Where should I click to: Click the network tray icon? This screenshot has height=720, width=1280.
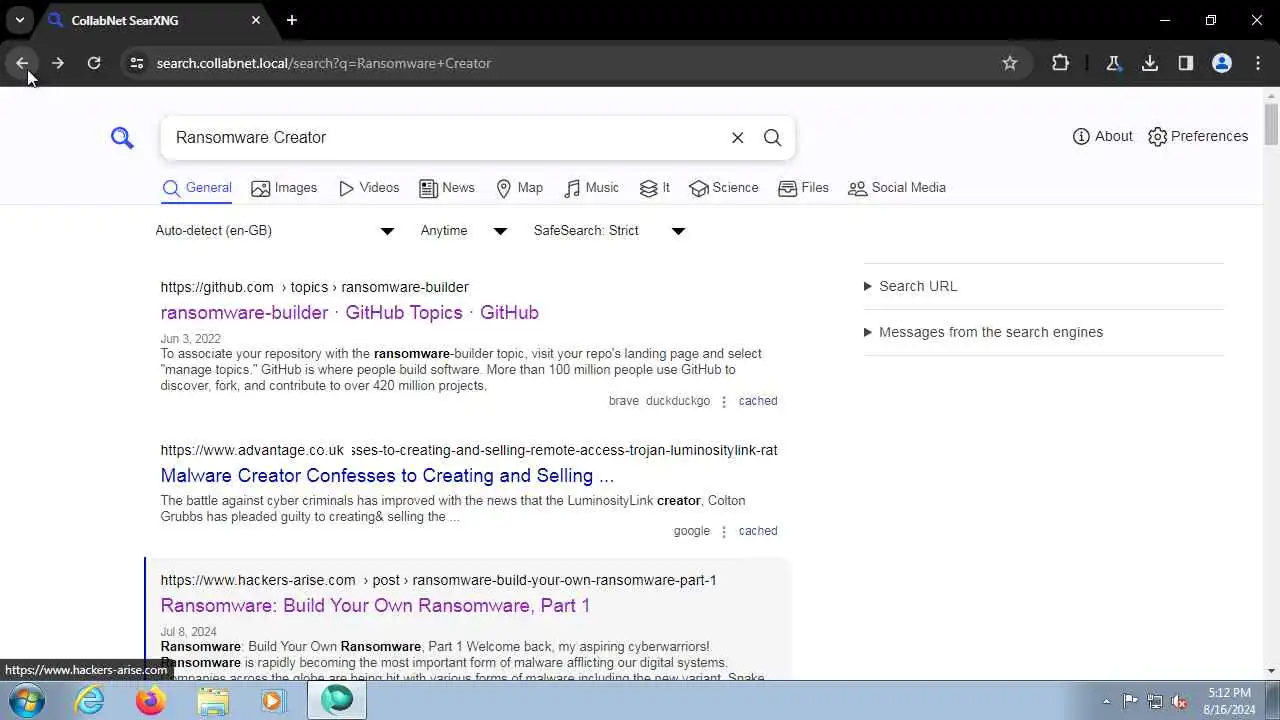1155,701
